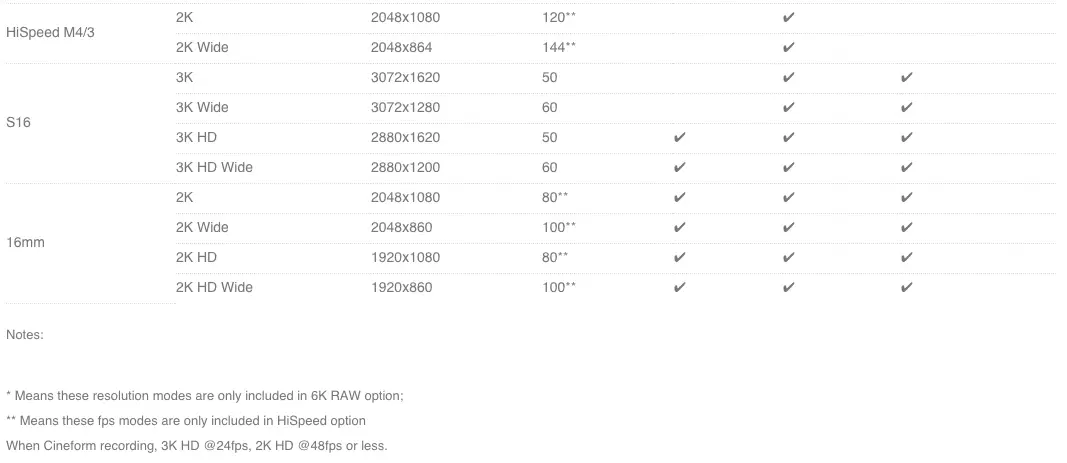Screen dimensions: 1067x463
Task: Click the checkmark in the 2048x864 row
Action: pyautogui.click(x=788, y=48)
